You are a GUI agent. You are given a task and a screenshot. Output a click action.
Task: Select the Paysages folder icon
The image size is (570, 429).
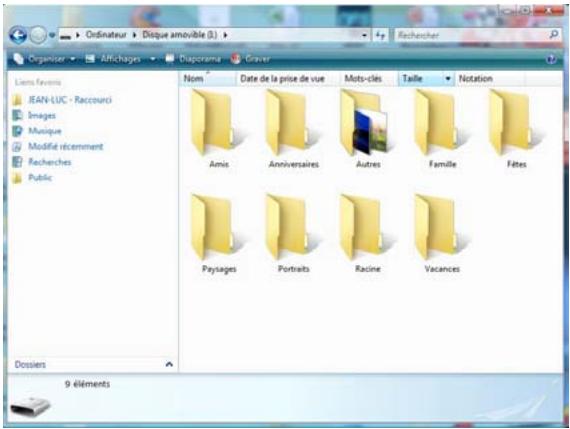pyautogui.click(x=214, y=227)
